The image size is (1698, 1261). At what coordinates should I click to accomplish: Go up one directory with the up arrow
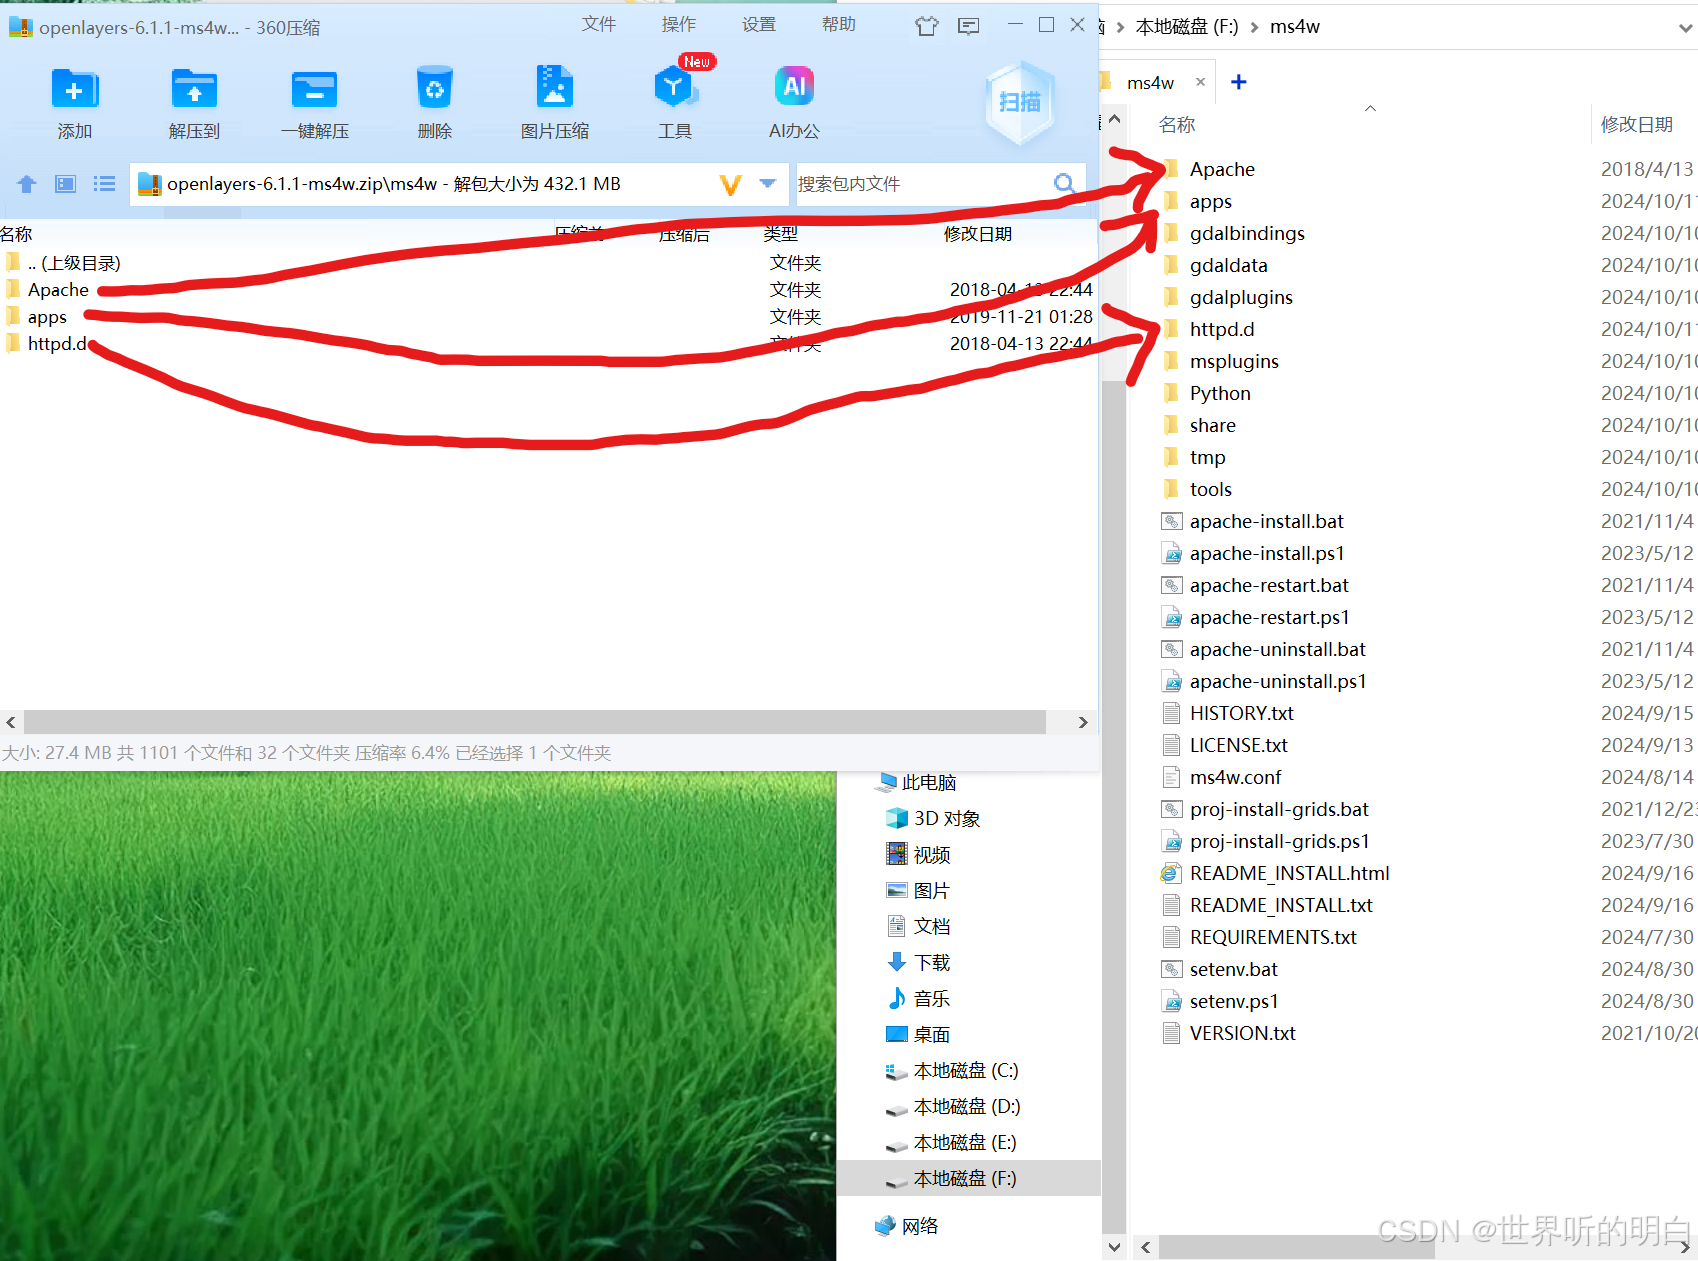[x=27, y=184]
